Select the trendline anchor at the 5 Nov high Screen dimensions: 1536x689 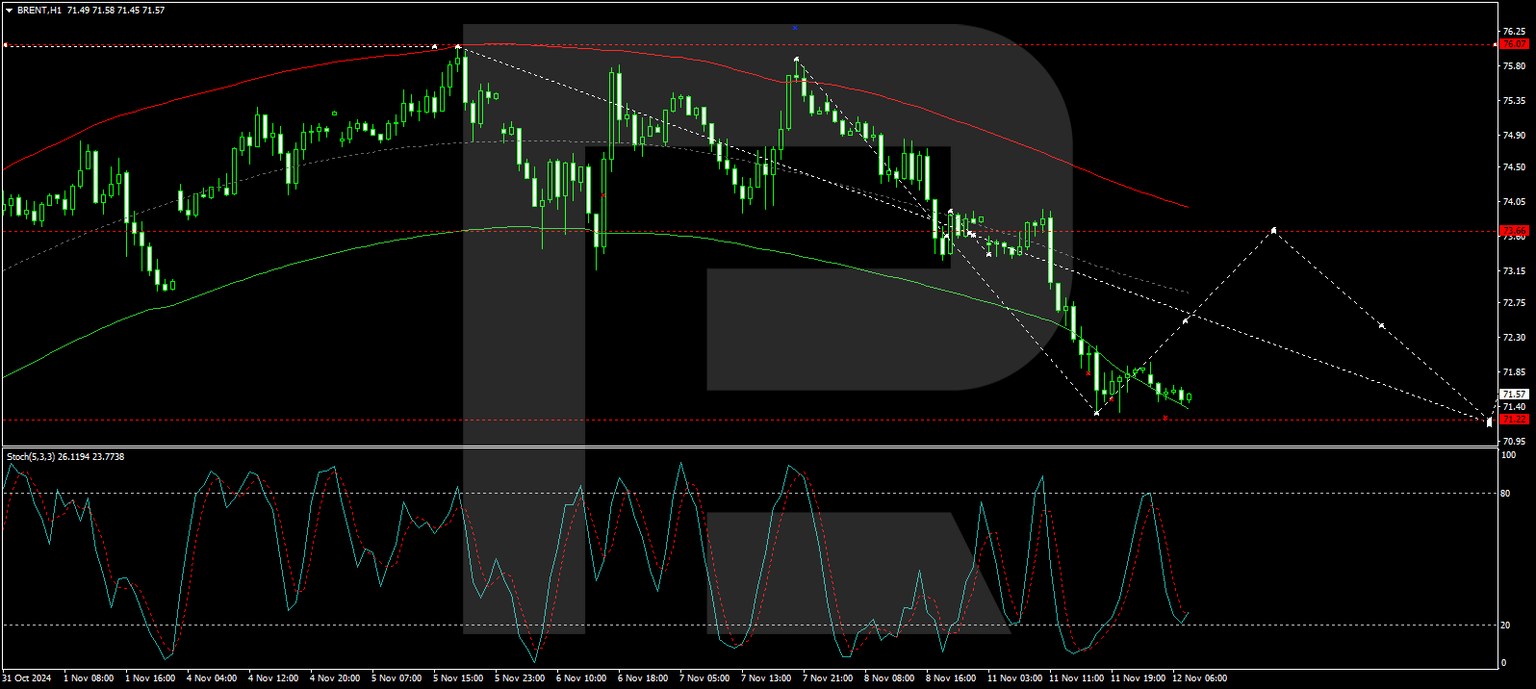[458, 46]
